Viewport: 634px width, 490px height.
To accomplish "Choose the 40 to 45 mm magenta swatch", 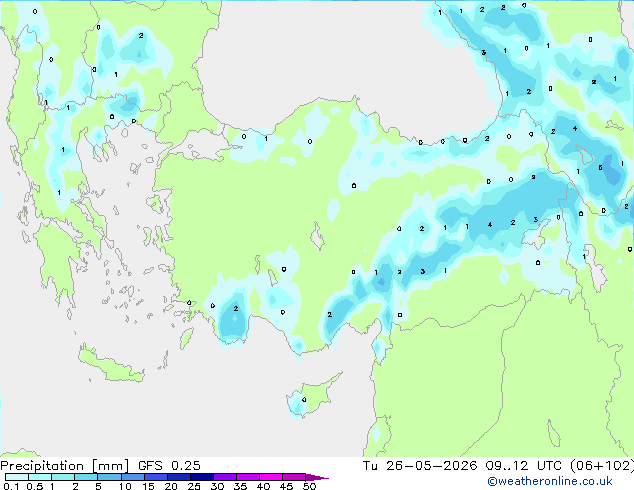I will [x=271, y=477].
